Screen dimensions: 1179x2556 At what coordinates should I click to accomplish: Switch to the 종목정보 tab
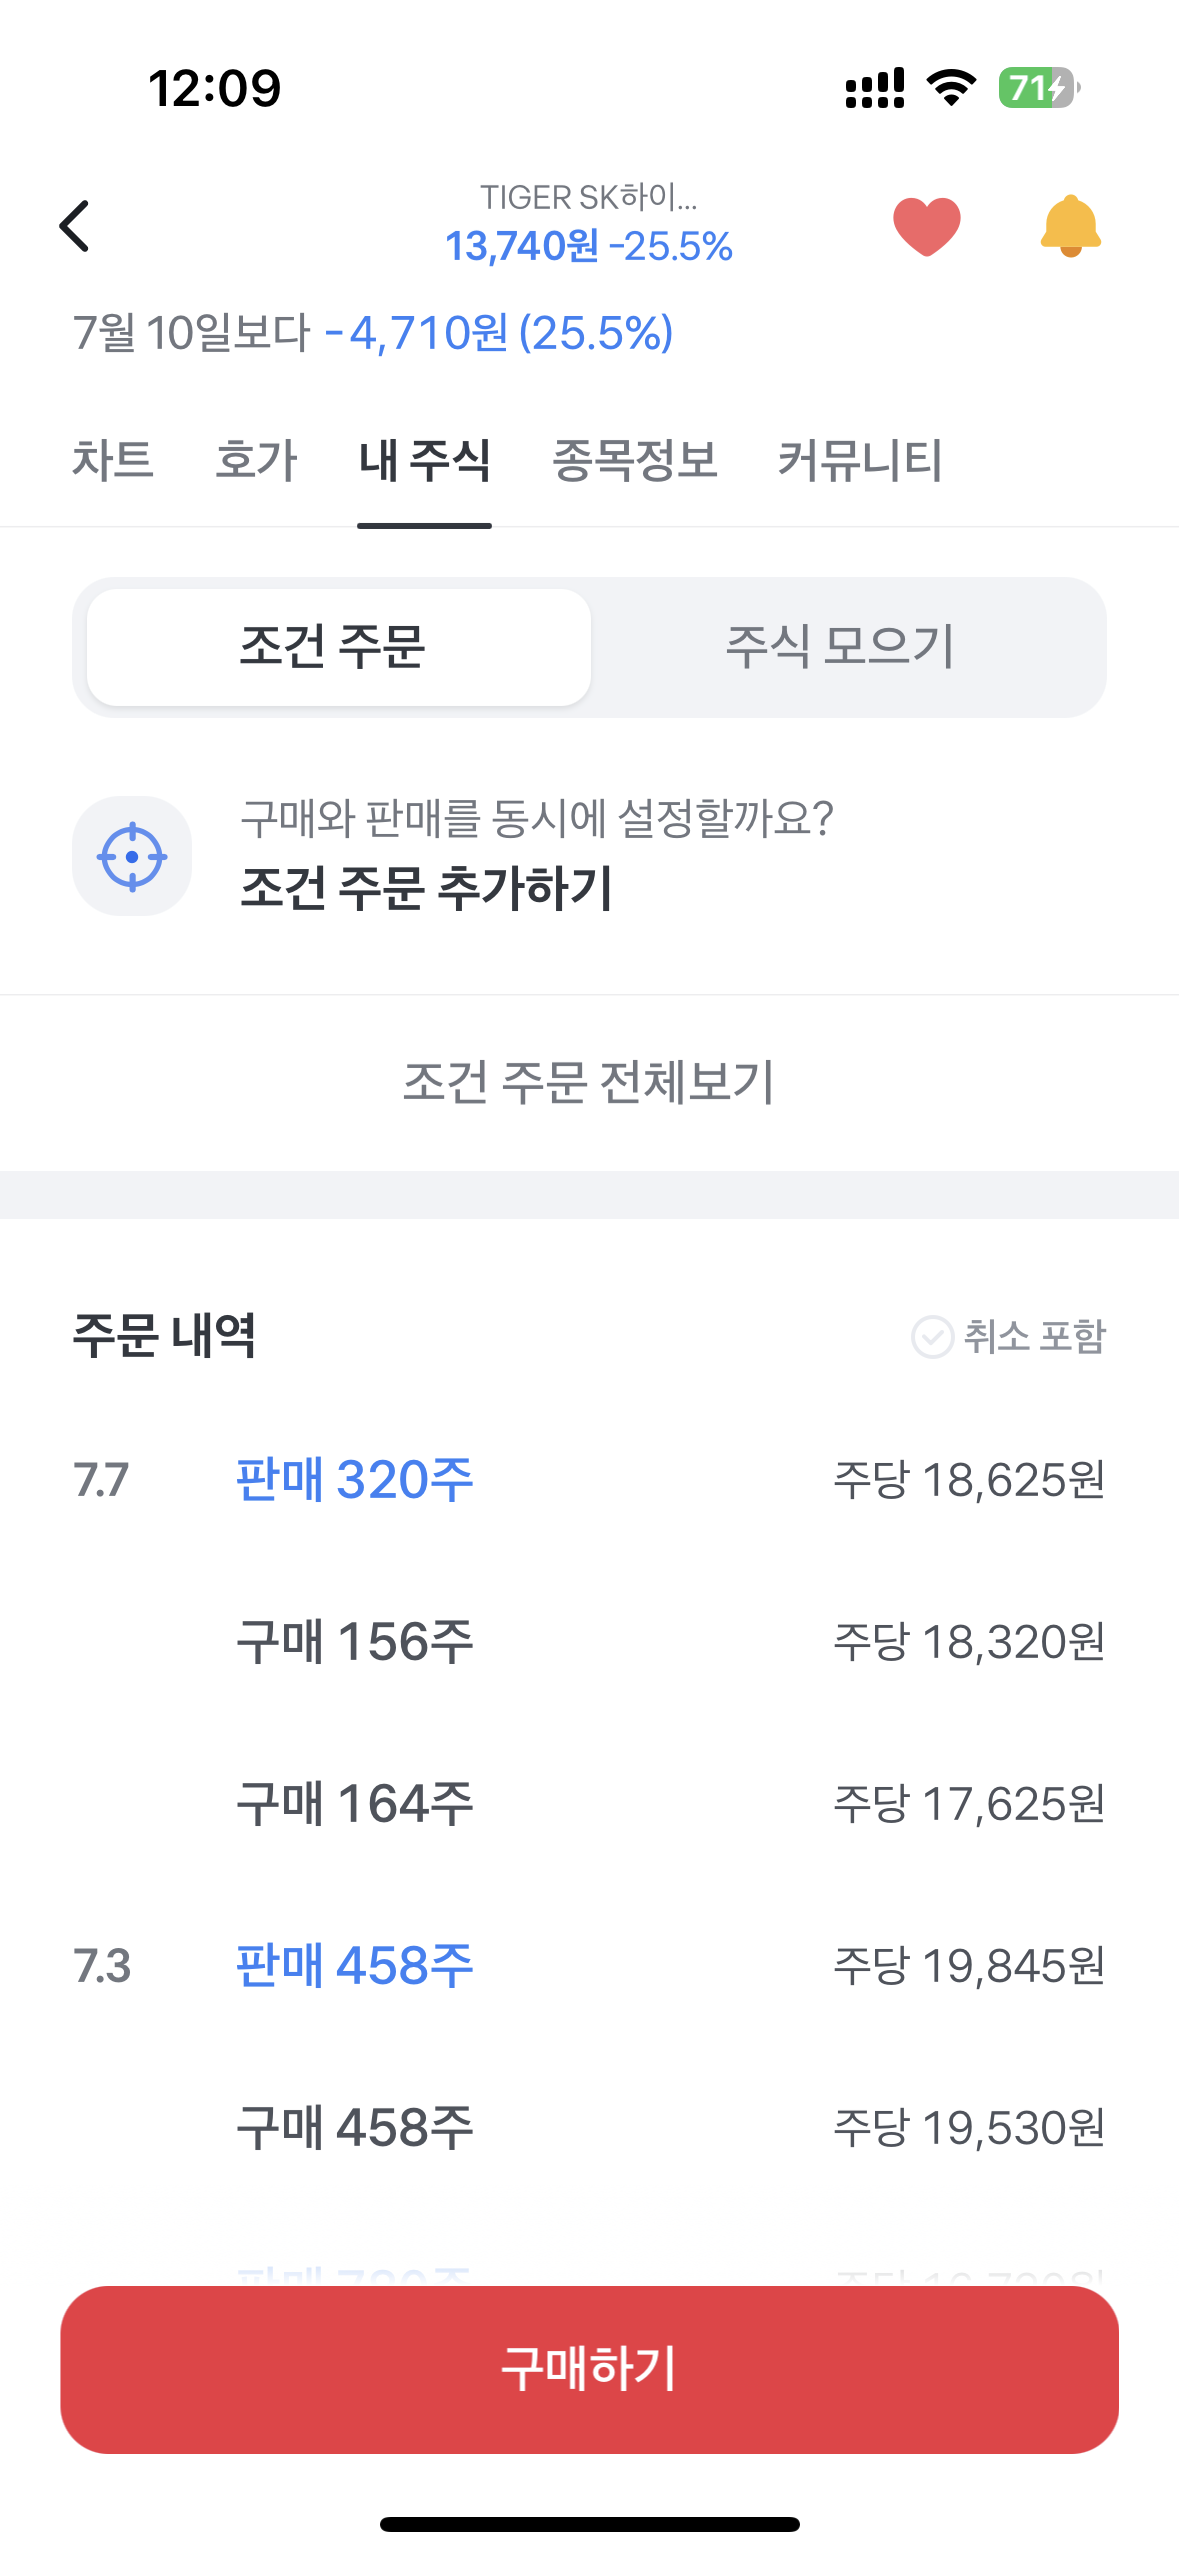click(x=635, y=461)
